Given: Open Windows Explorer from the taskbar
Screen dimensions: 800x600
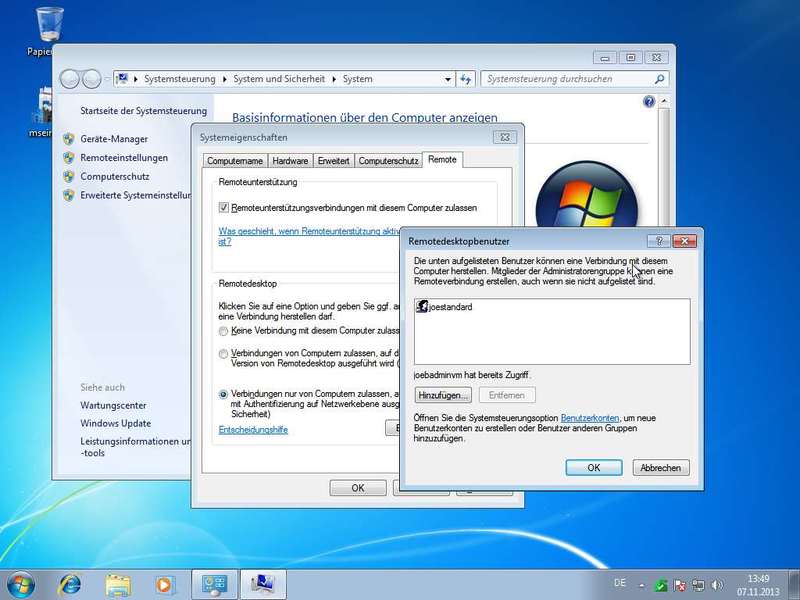Looking at the screenshot, I should [x=118, y=583].
